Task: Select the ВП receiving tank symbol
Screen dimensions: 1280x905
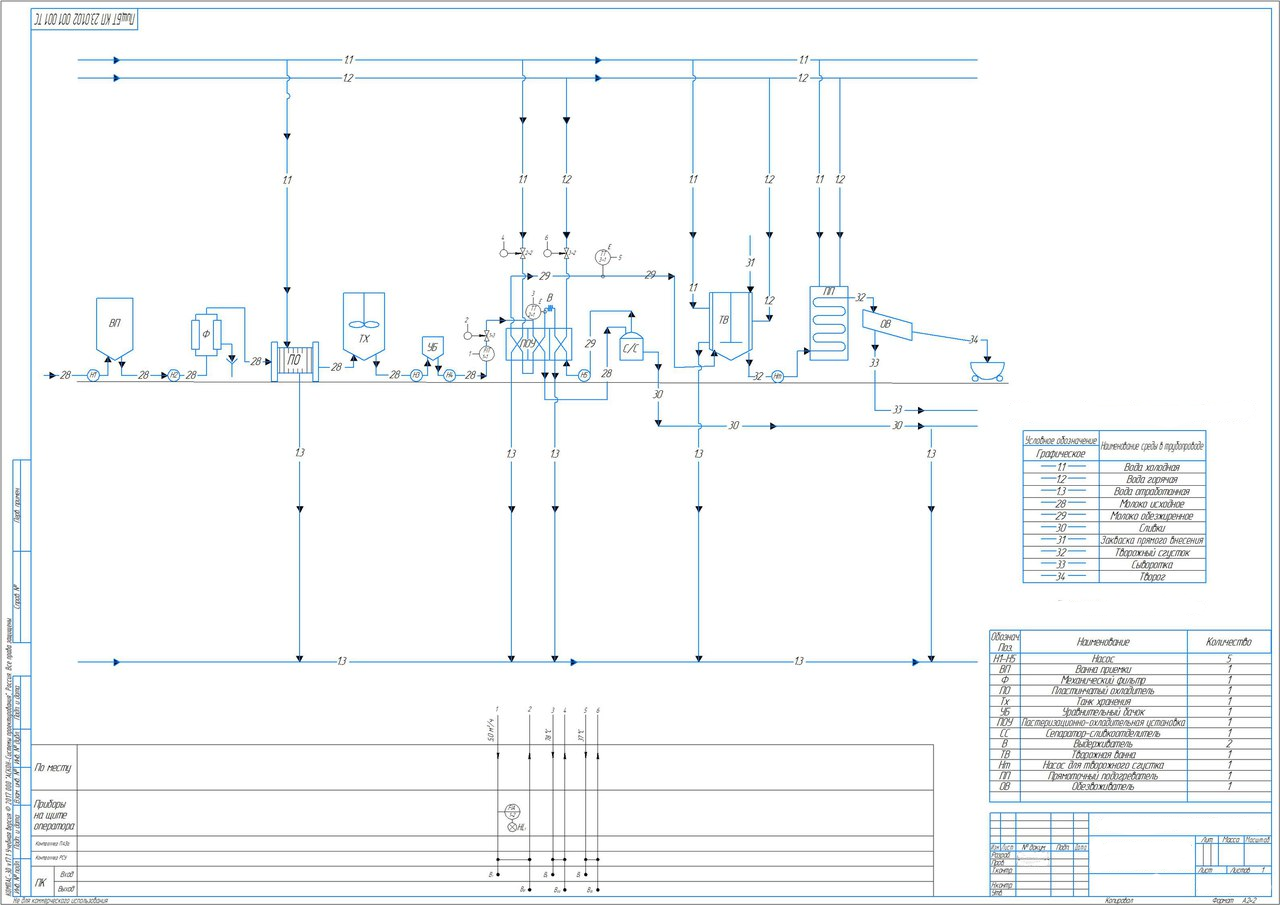Action: click(x=115, y=329)
